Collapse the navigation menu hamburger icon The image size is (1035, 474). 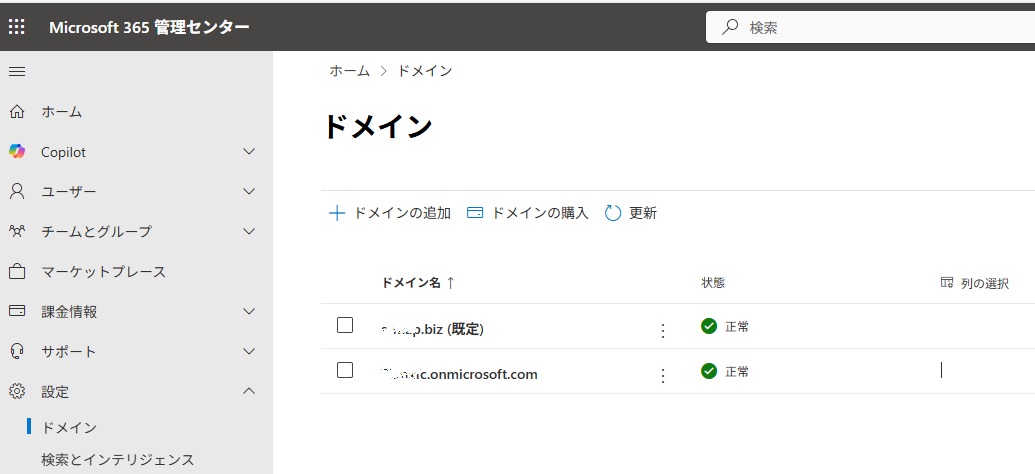pos(17,71)
